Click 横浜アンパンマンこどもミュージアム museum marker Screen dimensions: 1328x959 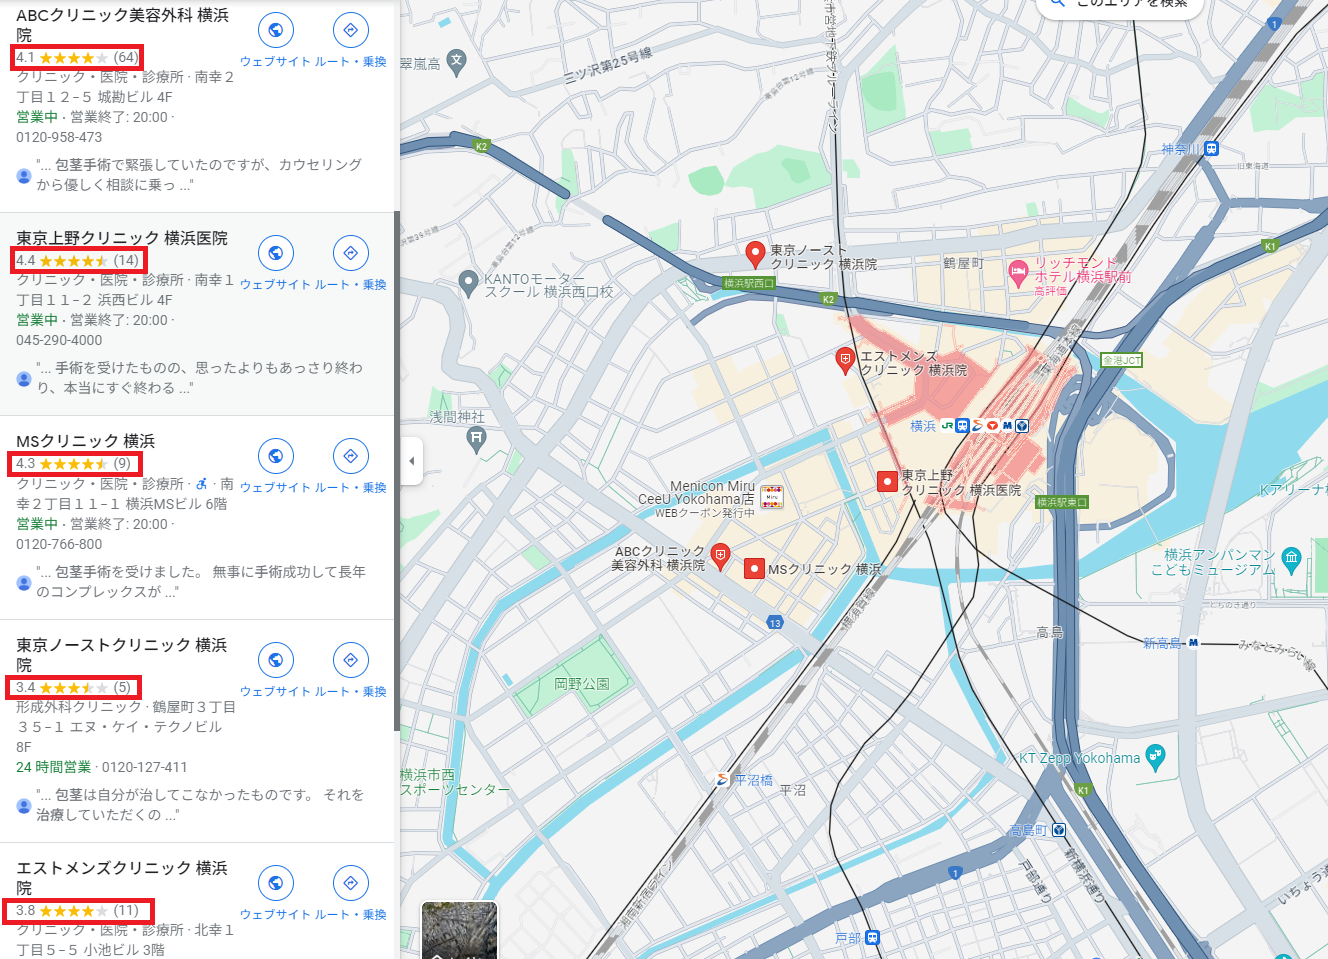(x=1291, y=560)
